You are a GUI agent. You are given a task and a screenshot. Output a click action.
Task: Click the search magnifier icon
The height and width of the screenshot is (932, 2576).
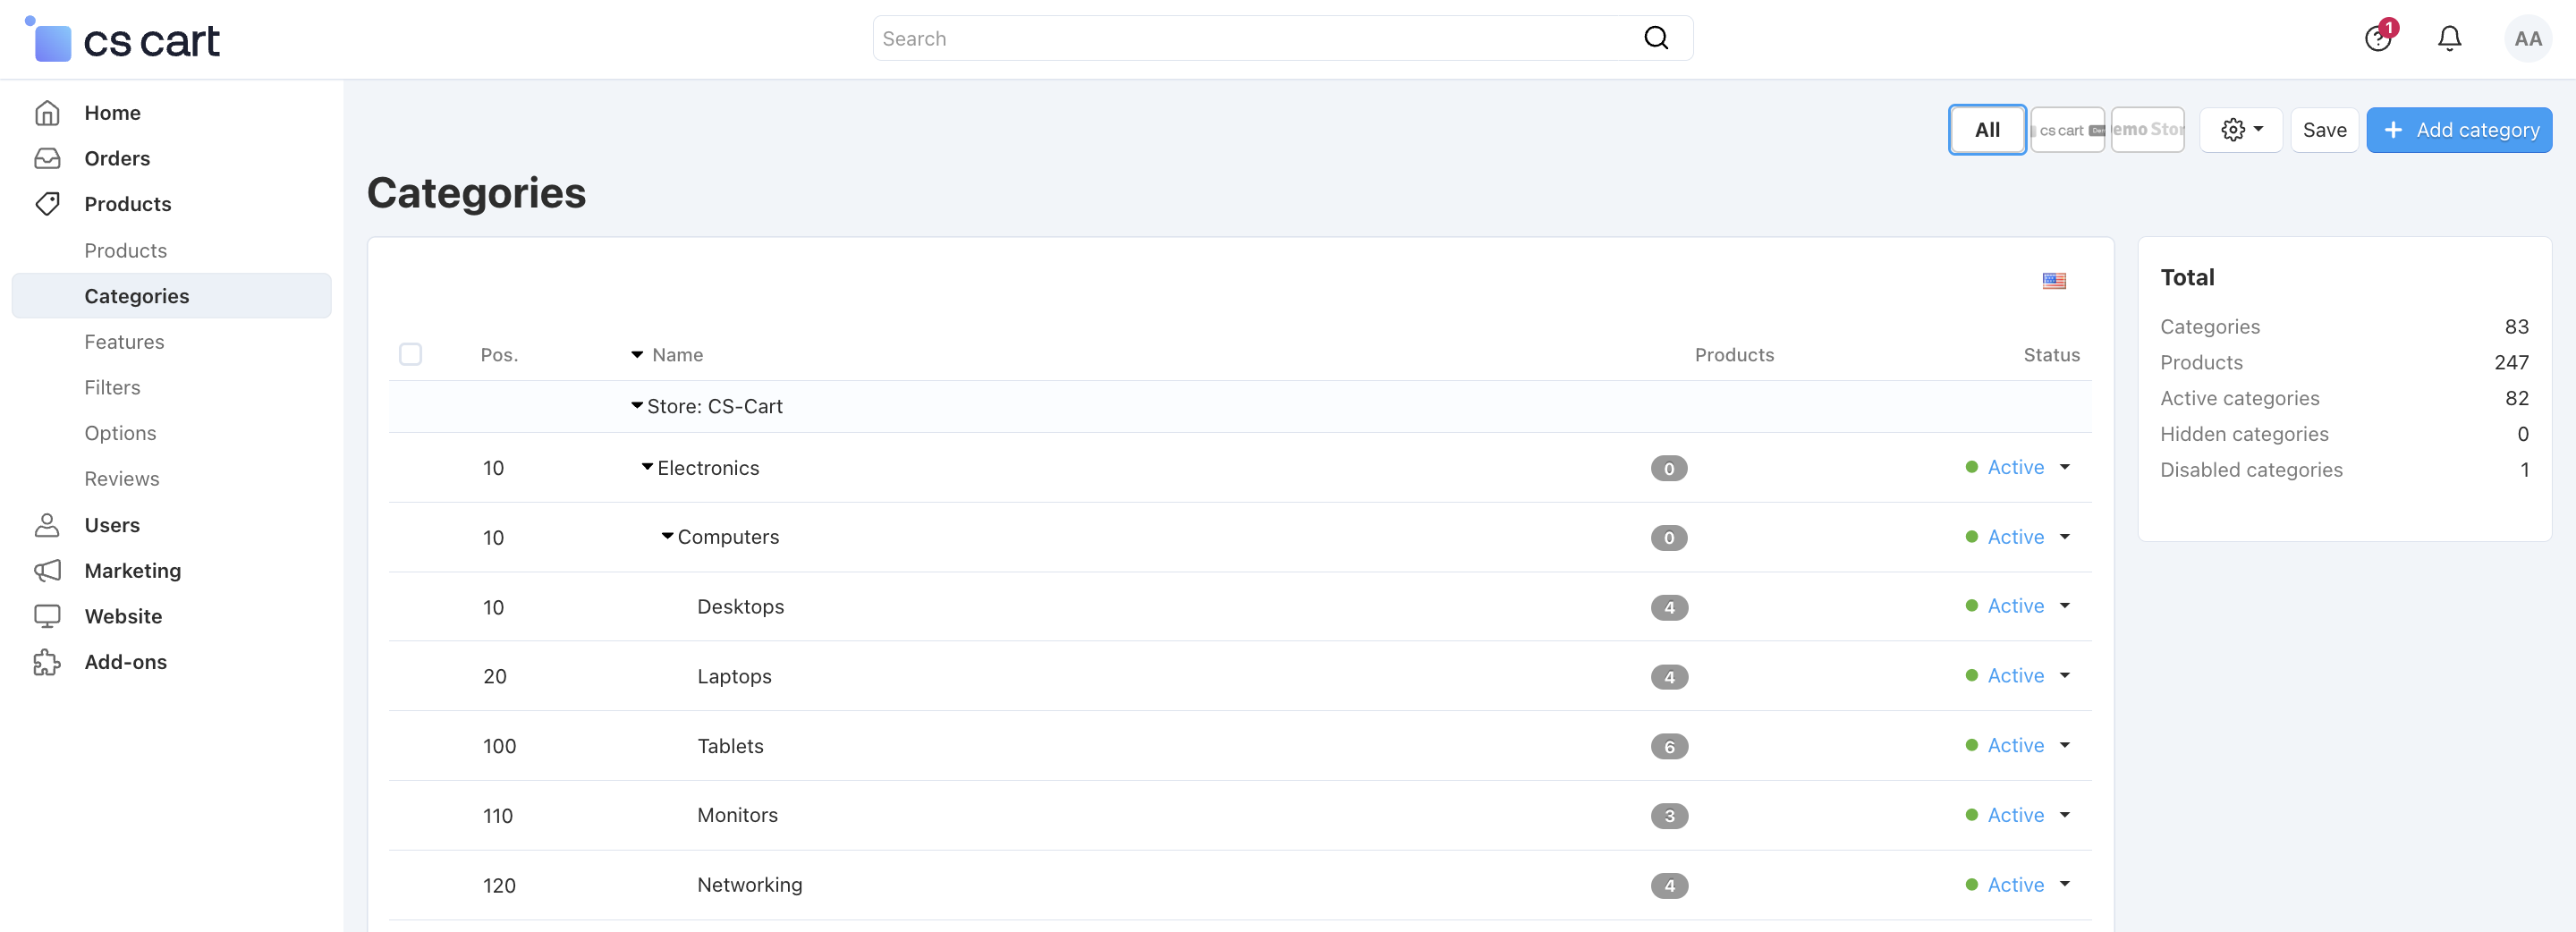point(1656,38)
